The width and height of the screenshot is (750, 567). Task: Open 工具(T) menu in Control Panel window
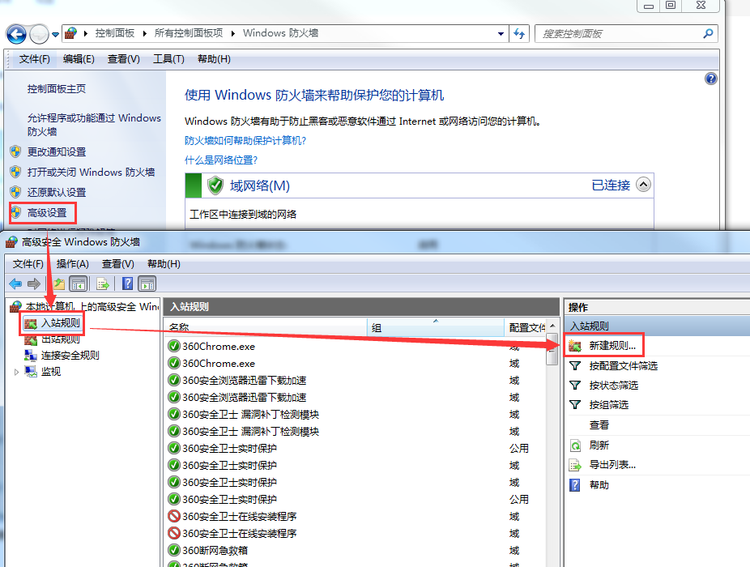[x=168, y=59]
